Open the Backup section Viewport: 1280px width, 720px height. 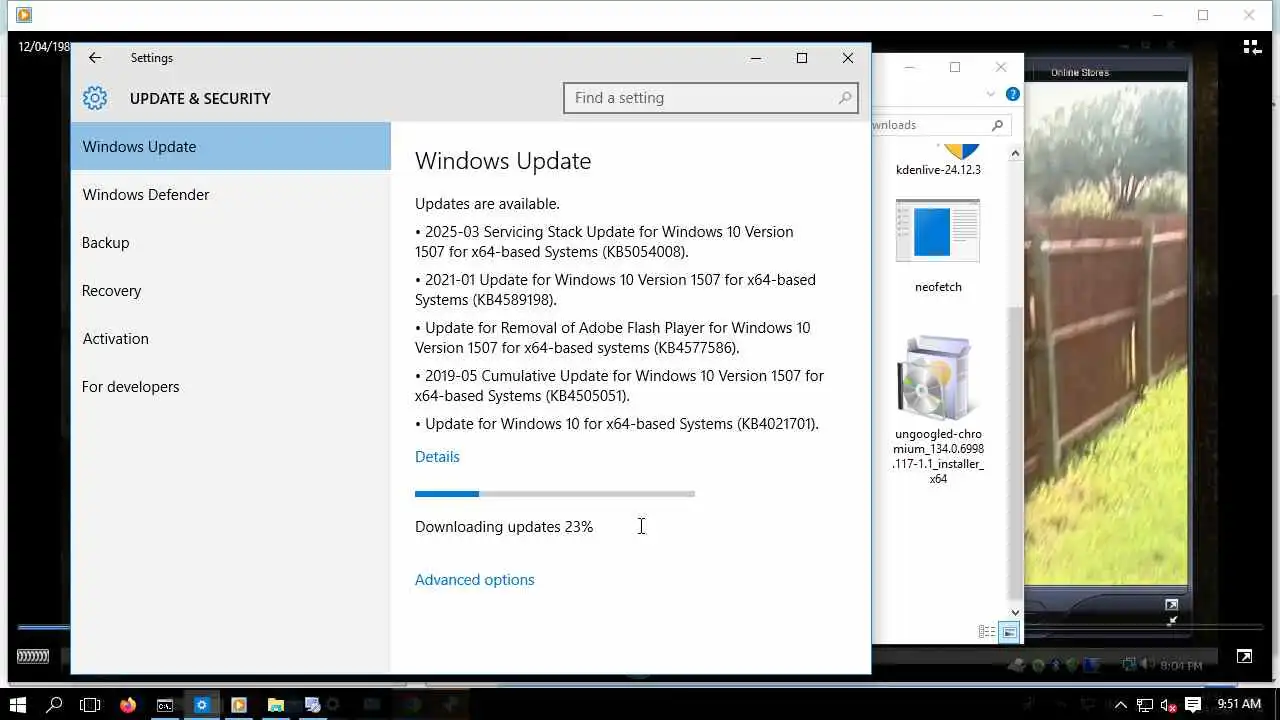click(231, 242)
